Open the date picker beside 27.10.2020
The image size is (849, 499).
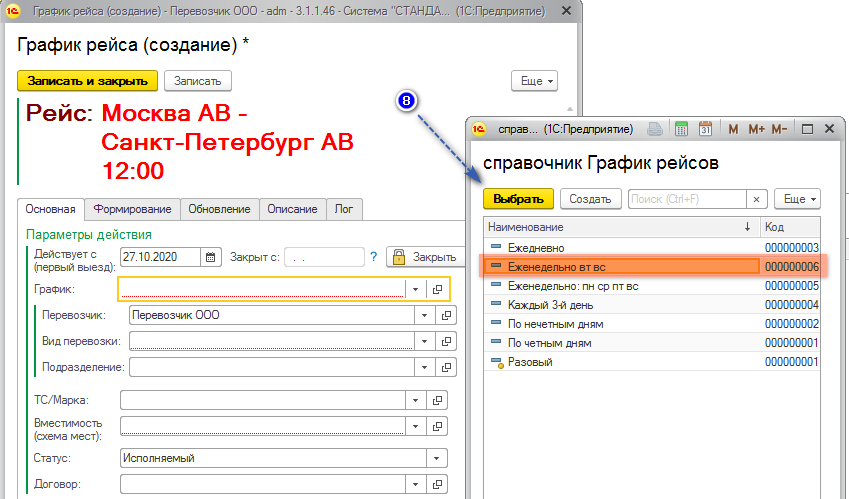pos(211,257)
